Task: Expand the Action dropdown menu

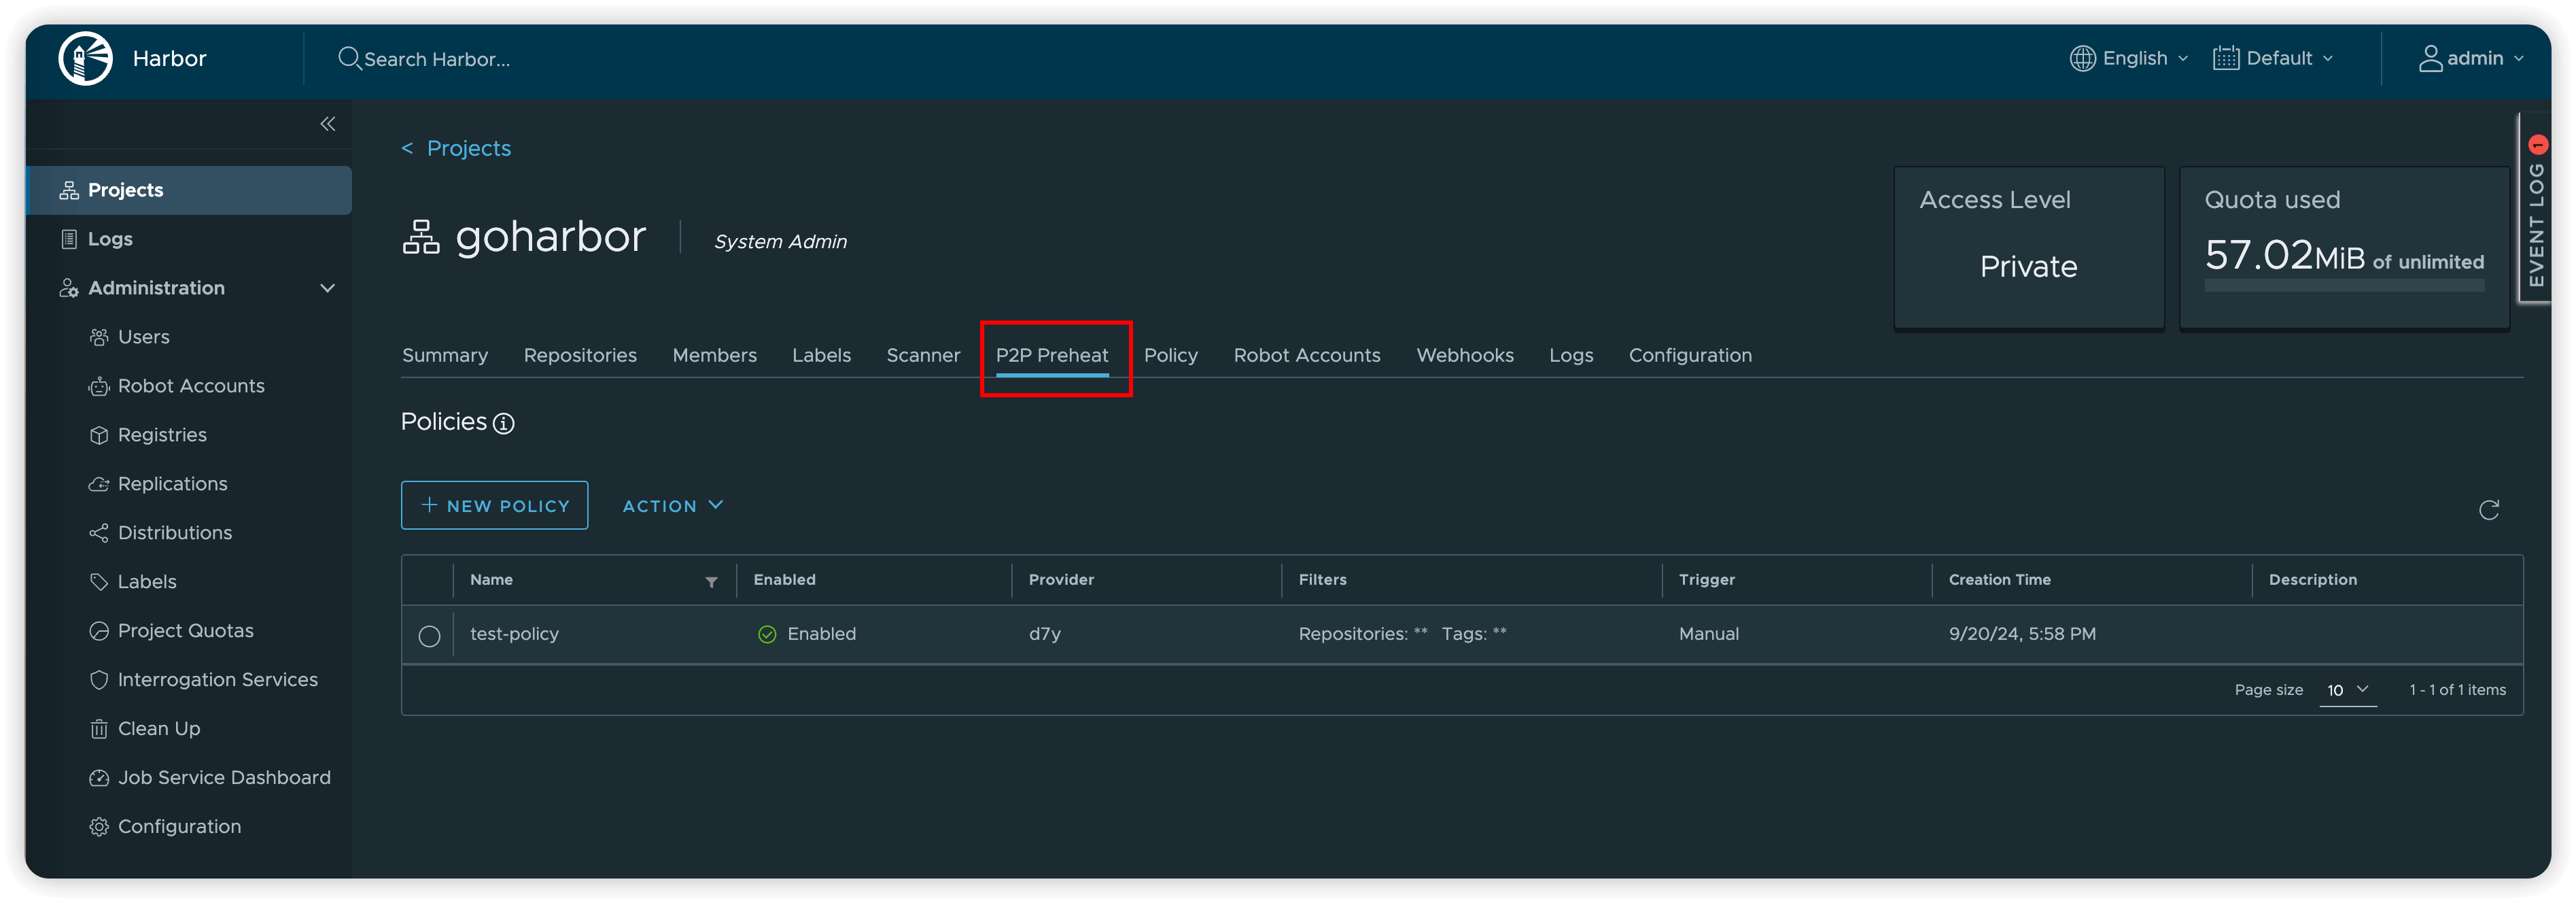Action: point(672,505)
